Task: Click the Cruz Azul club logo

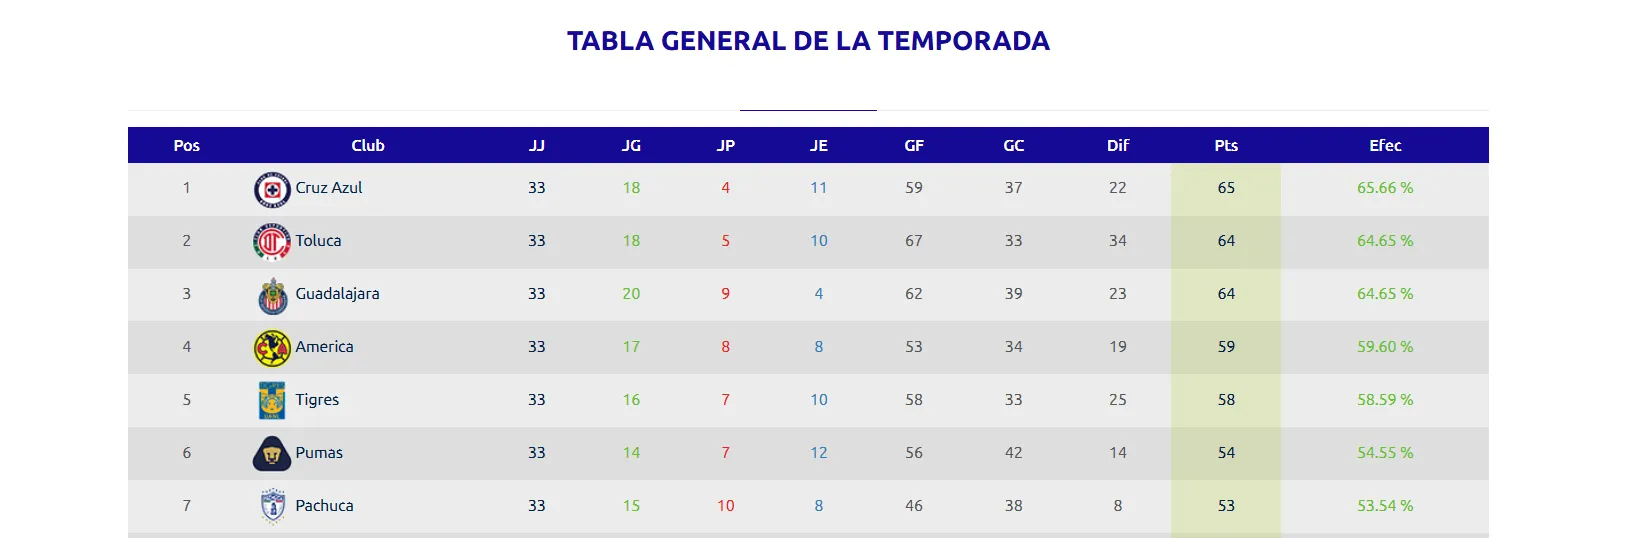Action: coord(272,189)
